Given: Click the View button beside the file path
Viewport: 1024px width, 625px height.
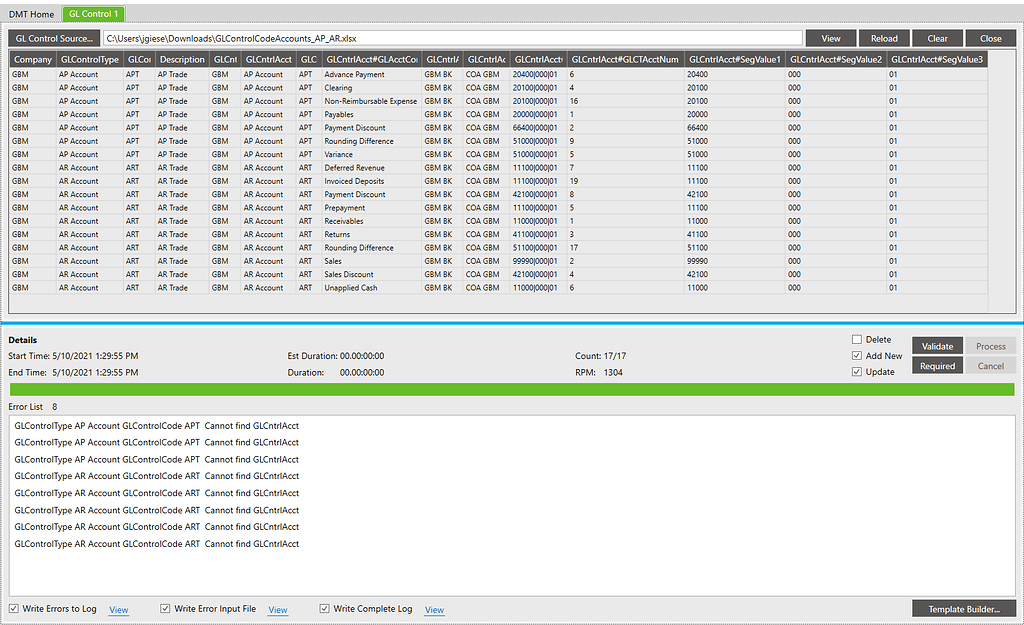Looking at the screenshot, I should [830, 37].
